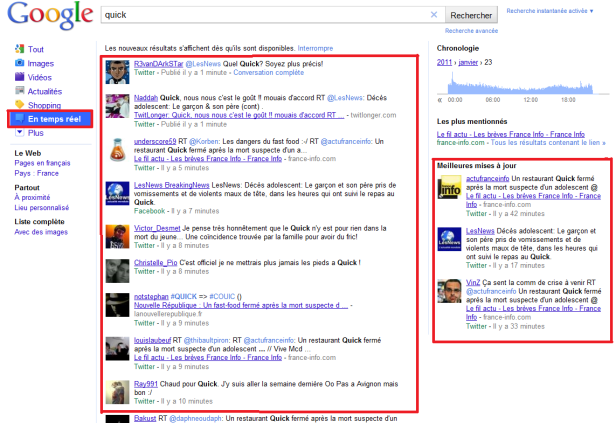Click inside the search field containing quick
The height and width of the screenshot is (423, 616).
tap(260, 16)
